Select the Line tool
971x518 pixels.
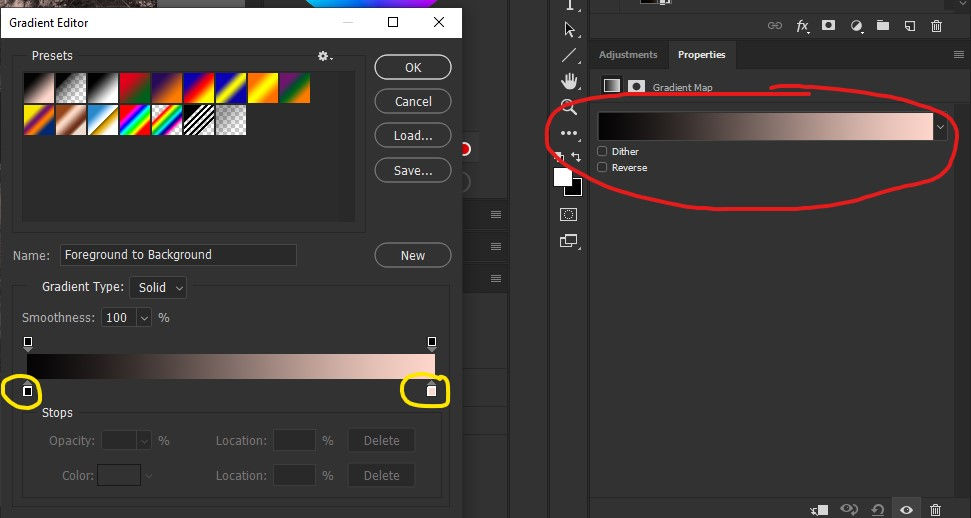click(x=569, y=55)
